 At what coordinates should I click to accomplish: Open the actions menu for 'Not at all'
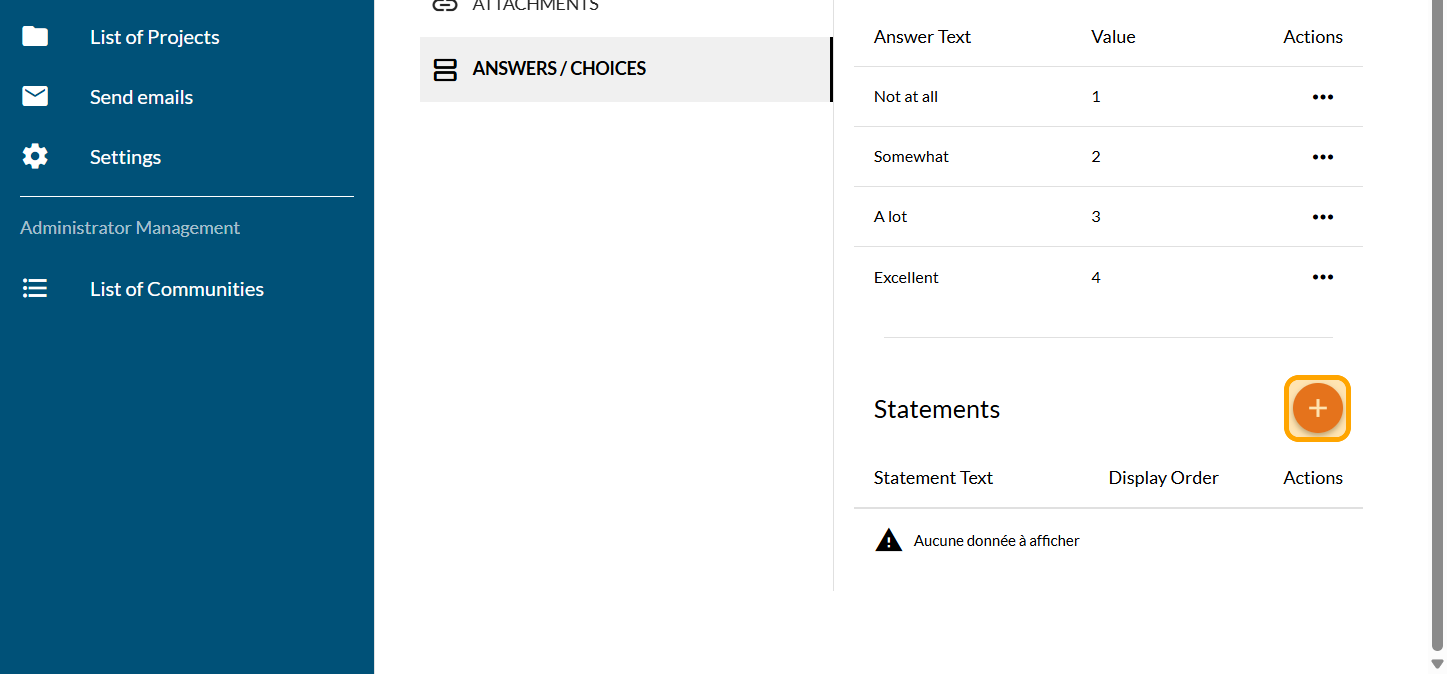(x=1322, y=97)
